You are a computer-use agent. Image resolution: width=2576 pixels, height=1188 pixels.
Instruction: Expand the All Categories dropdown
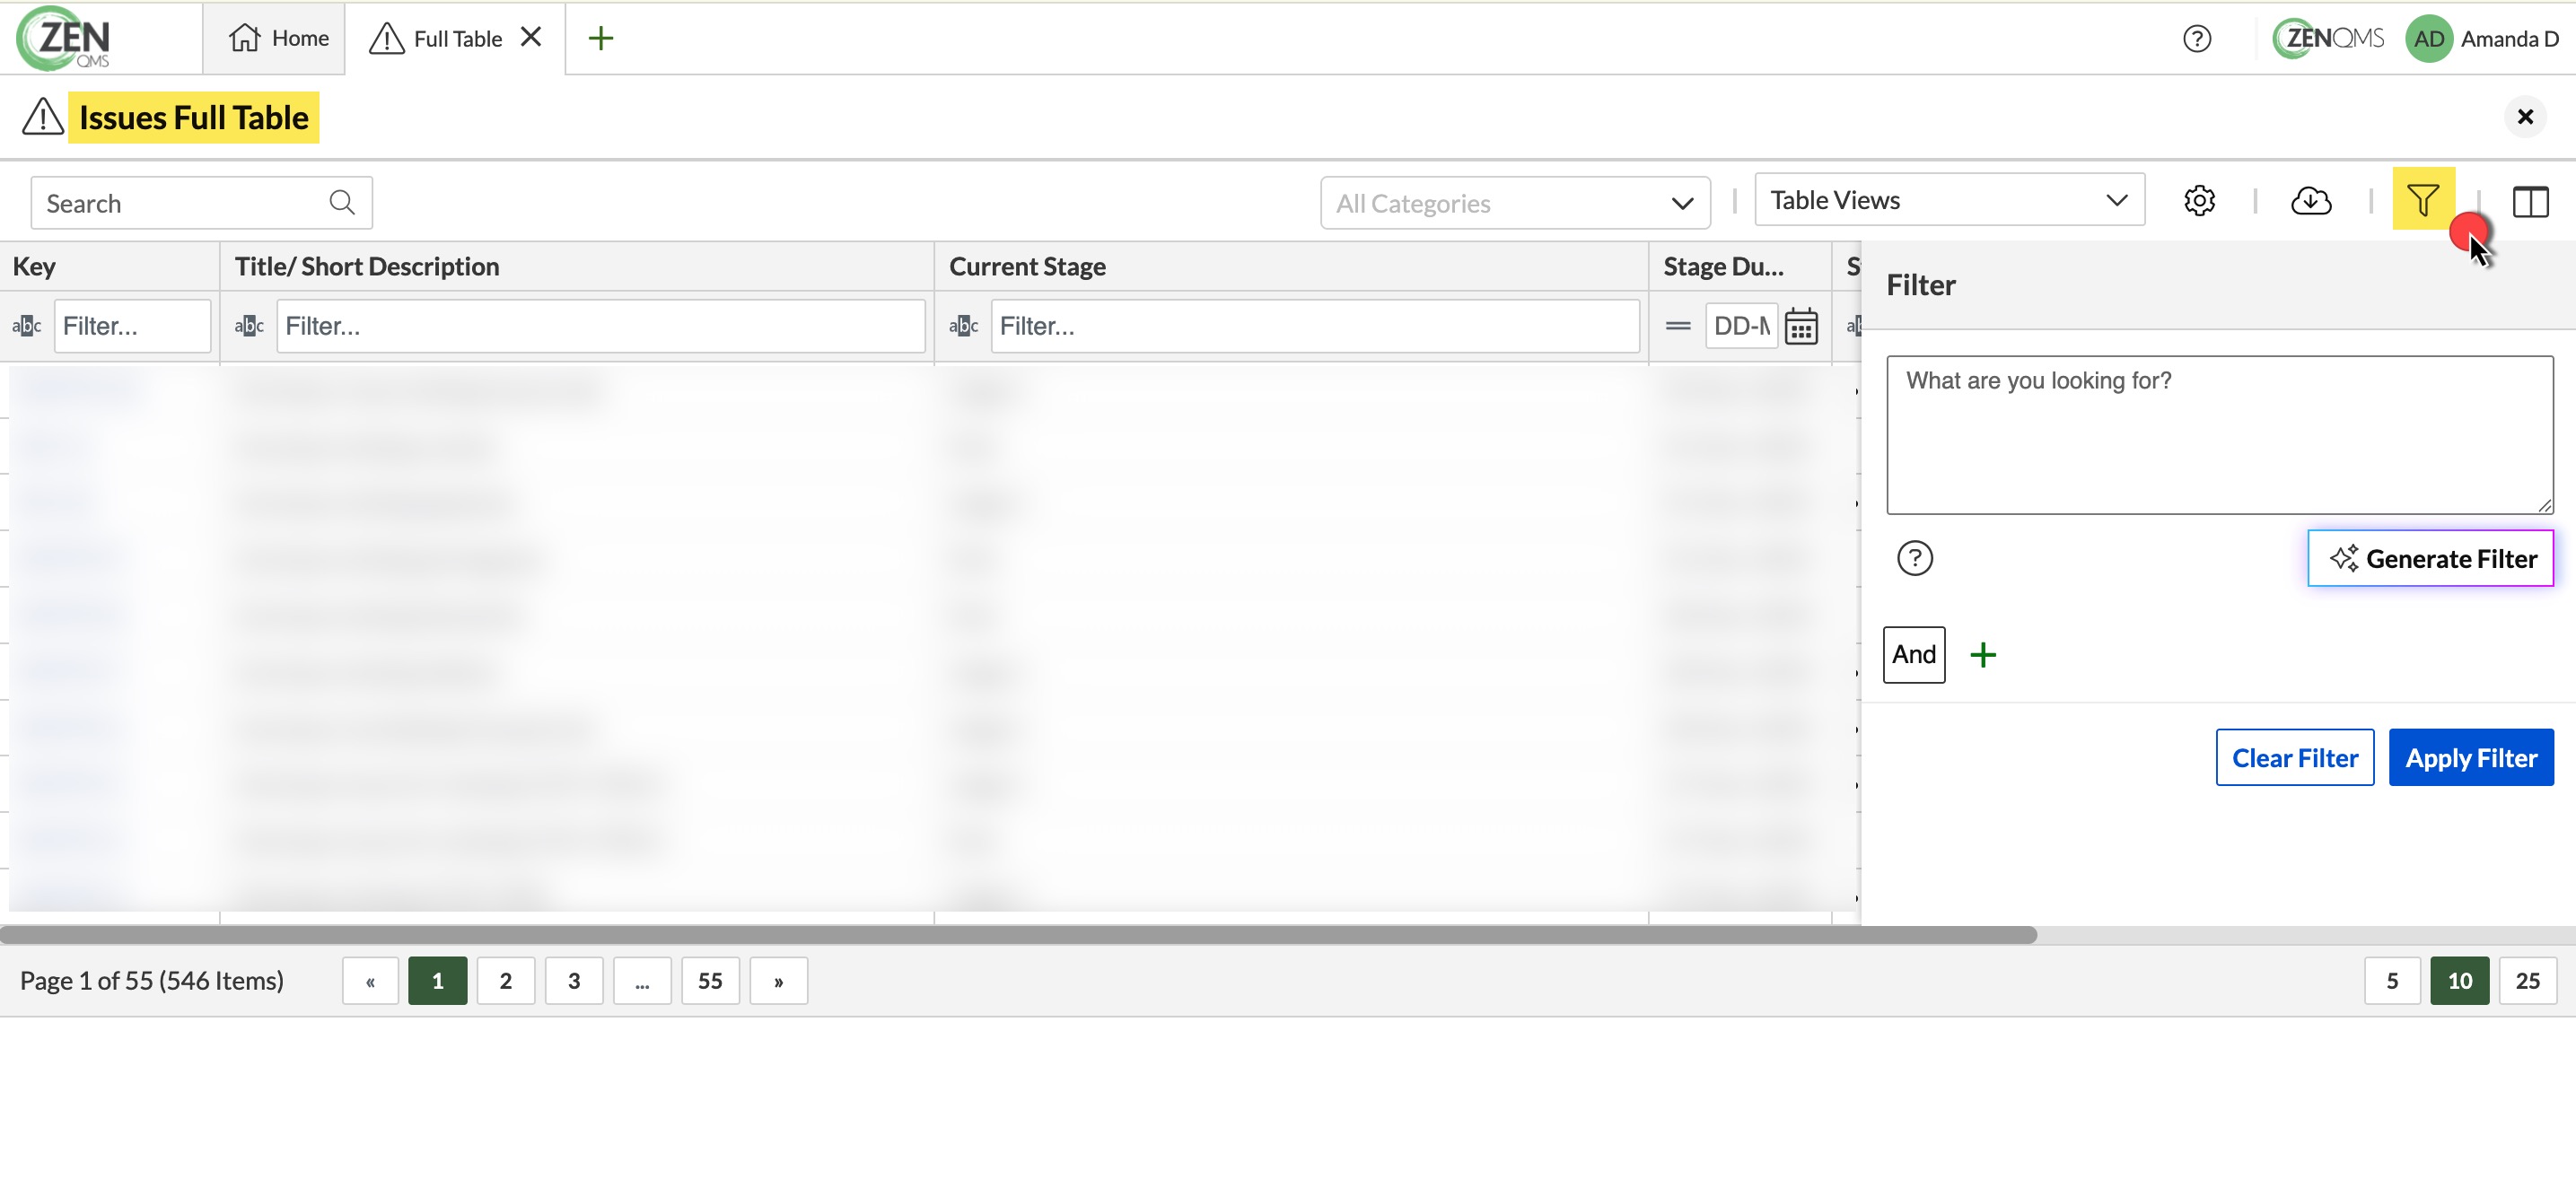tap(1514, 203)
